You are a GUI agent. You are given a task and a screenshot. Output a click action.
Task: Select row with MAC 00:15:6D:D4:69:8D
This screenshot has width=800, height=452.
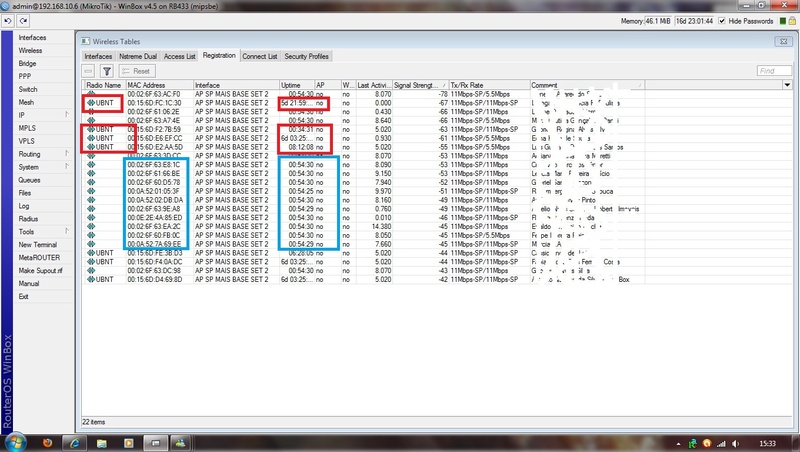pyautogui.click(x=364, y=280)
